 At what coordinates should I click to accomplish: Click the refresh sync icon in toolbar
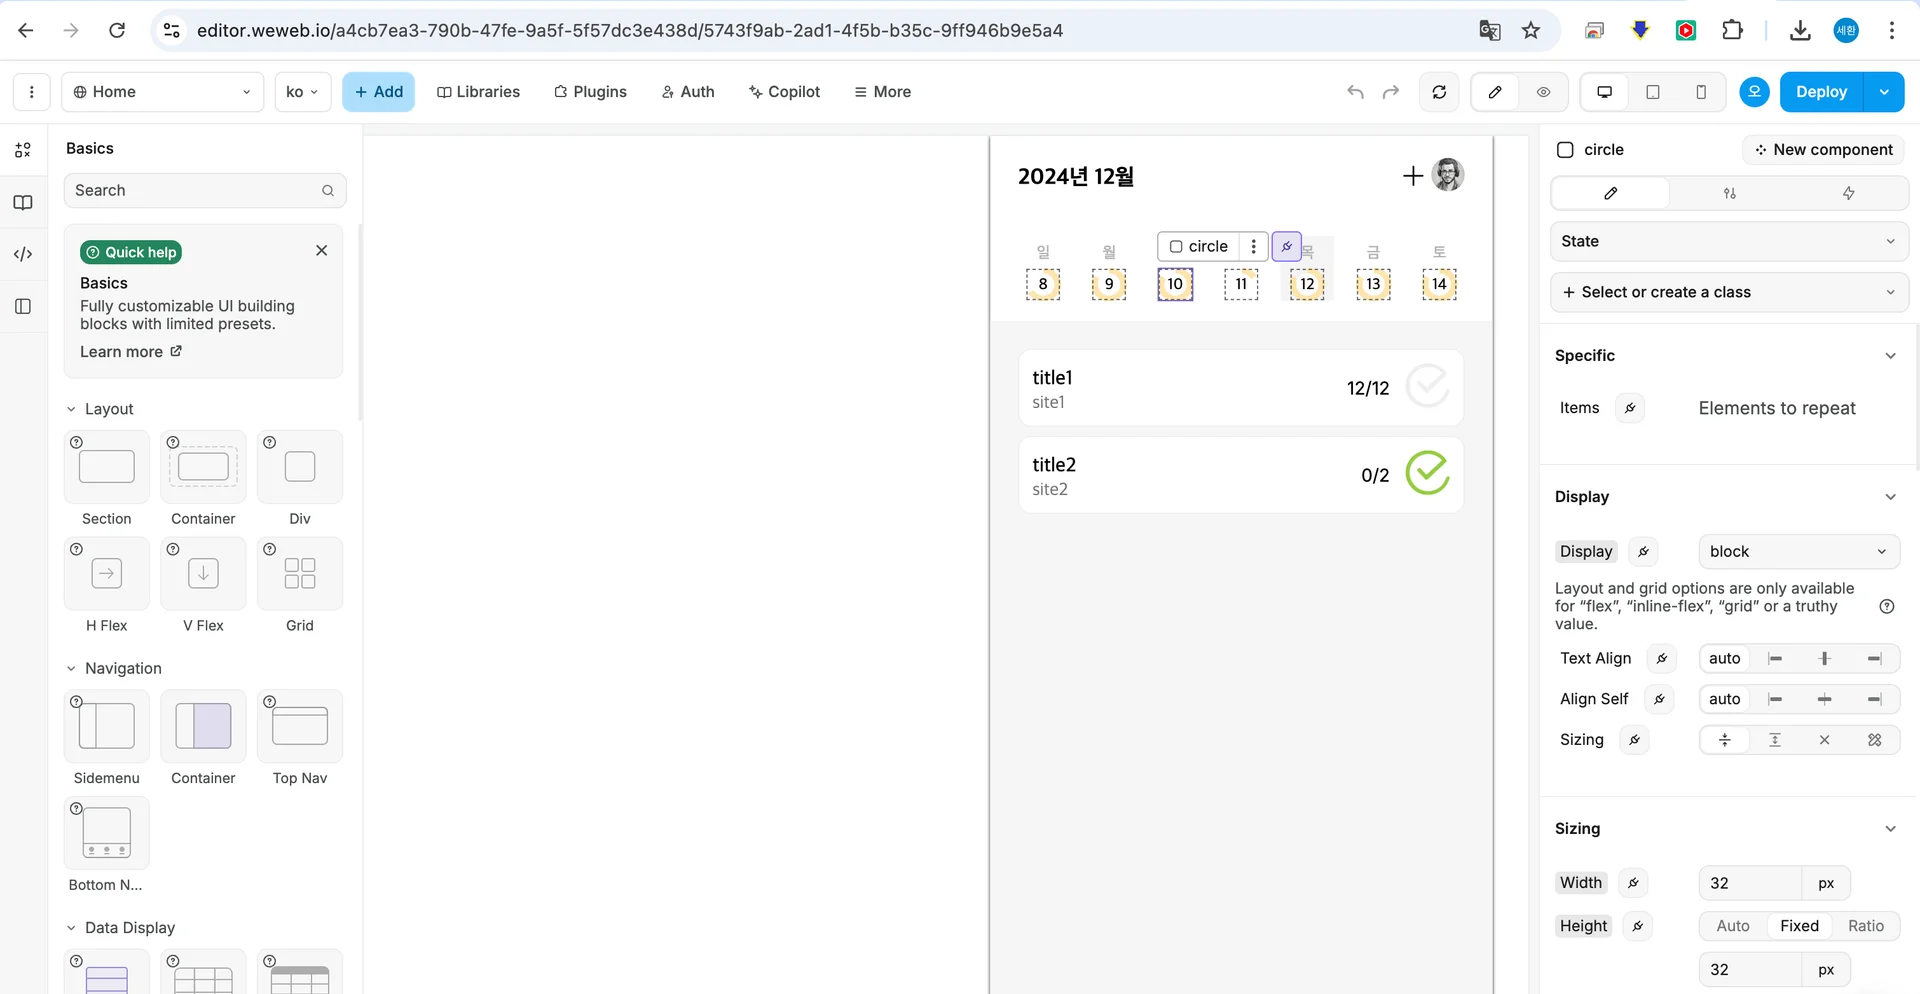[1439, 92]
